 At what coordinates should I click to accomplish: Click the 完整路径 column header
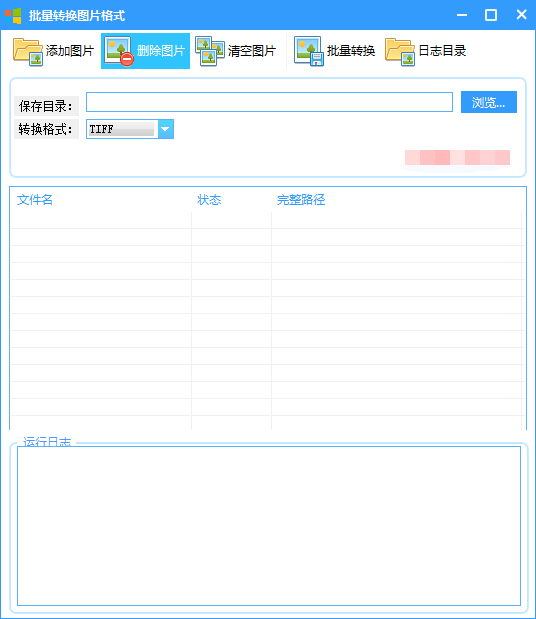(x=301, y=200)
